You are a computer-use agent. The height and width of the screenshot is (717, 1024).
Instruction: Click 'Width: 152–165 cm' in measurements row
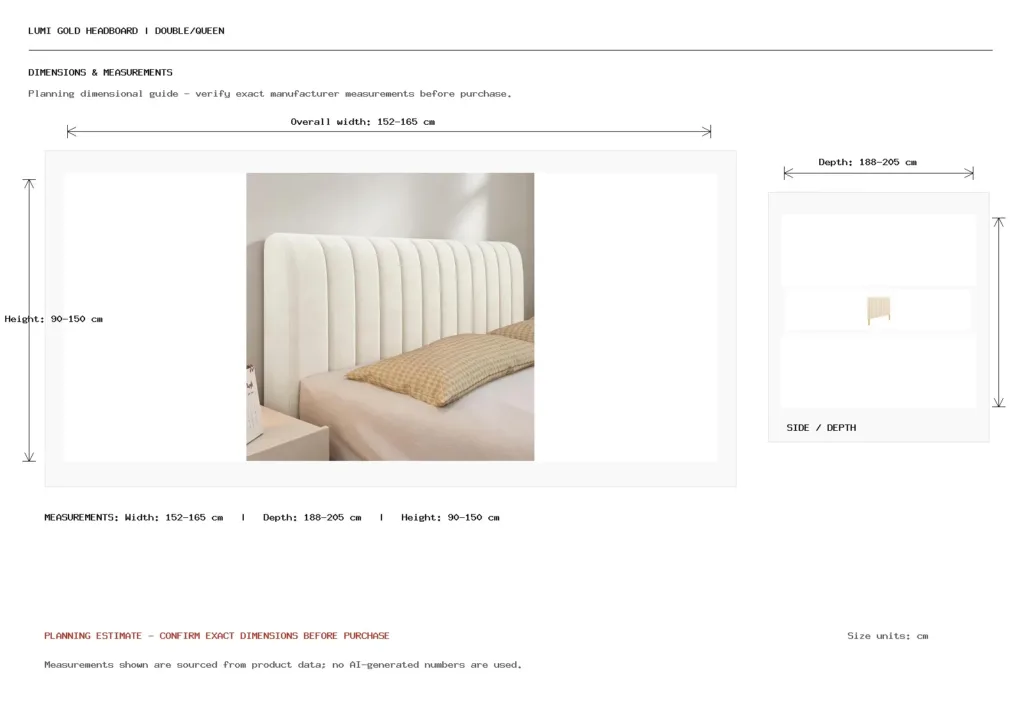[x=174, y=517]
